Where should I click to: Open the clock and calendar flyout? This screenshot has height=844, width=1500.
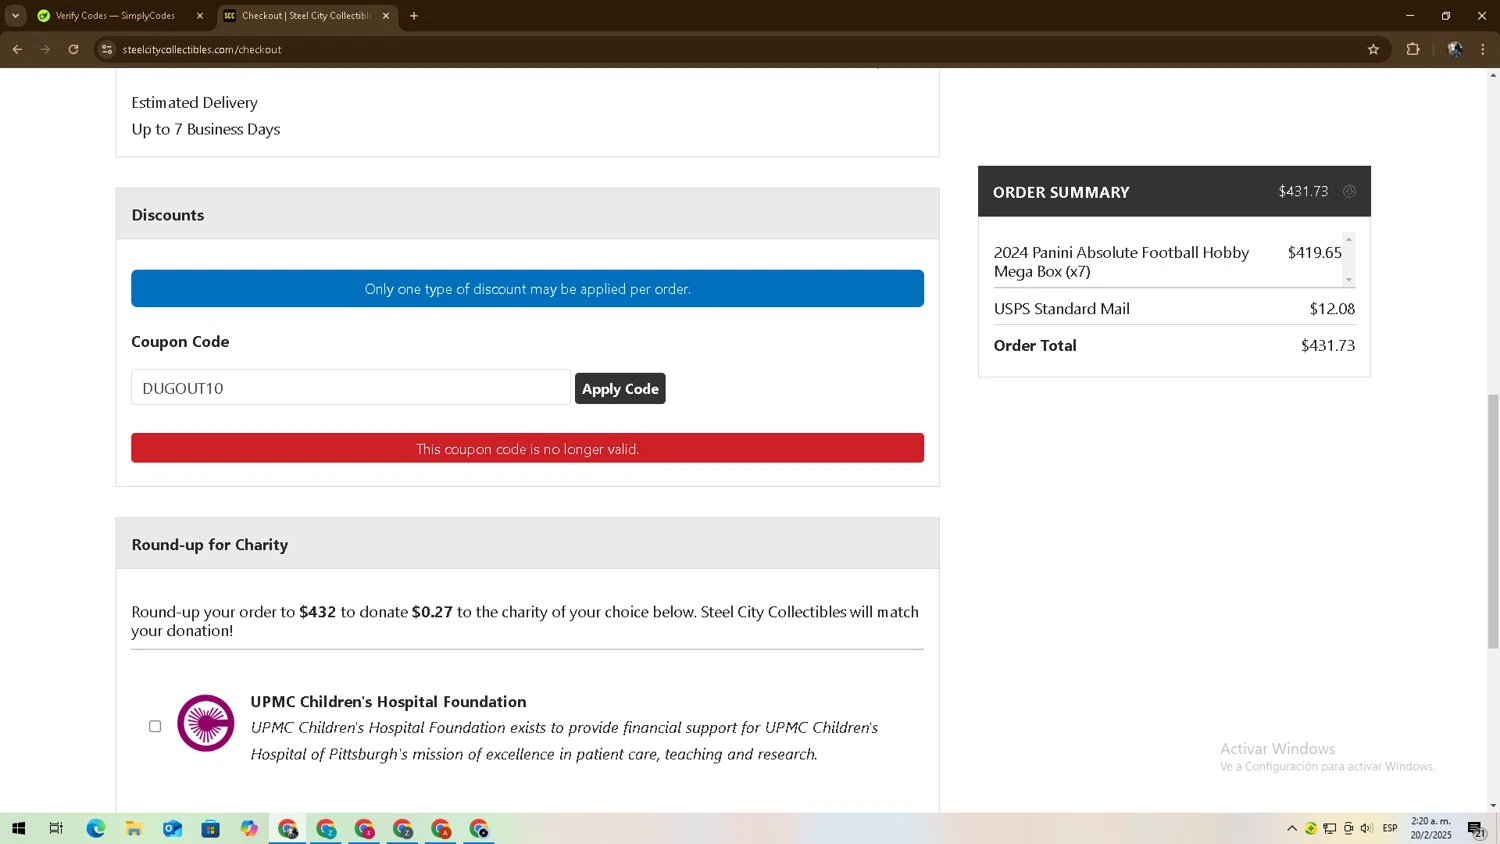pyautogui.click(x=1431, y=828)
